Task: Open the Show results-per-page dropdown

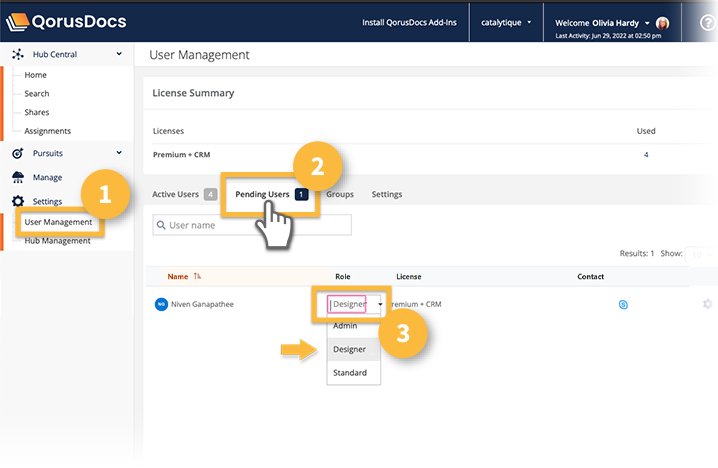Action: (x=701, y=255)
